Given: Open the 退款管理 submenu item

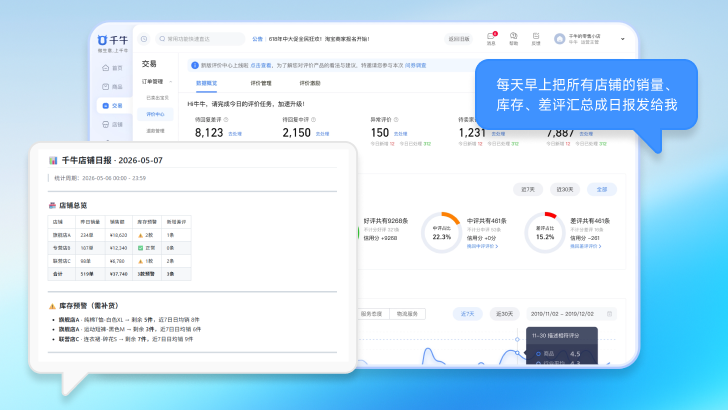Looking at the screenshot, I should point(155,131).
